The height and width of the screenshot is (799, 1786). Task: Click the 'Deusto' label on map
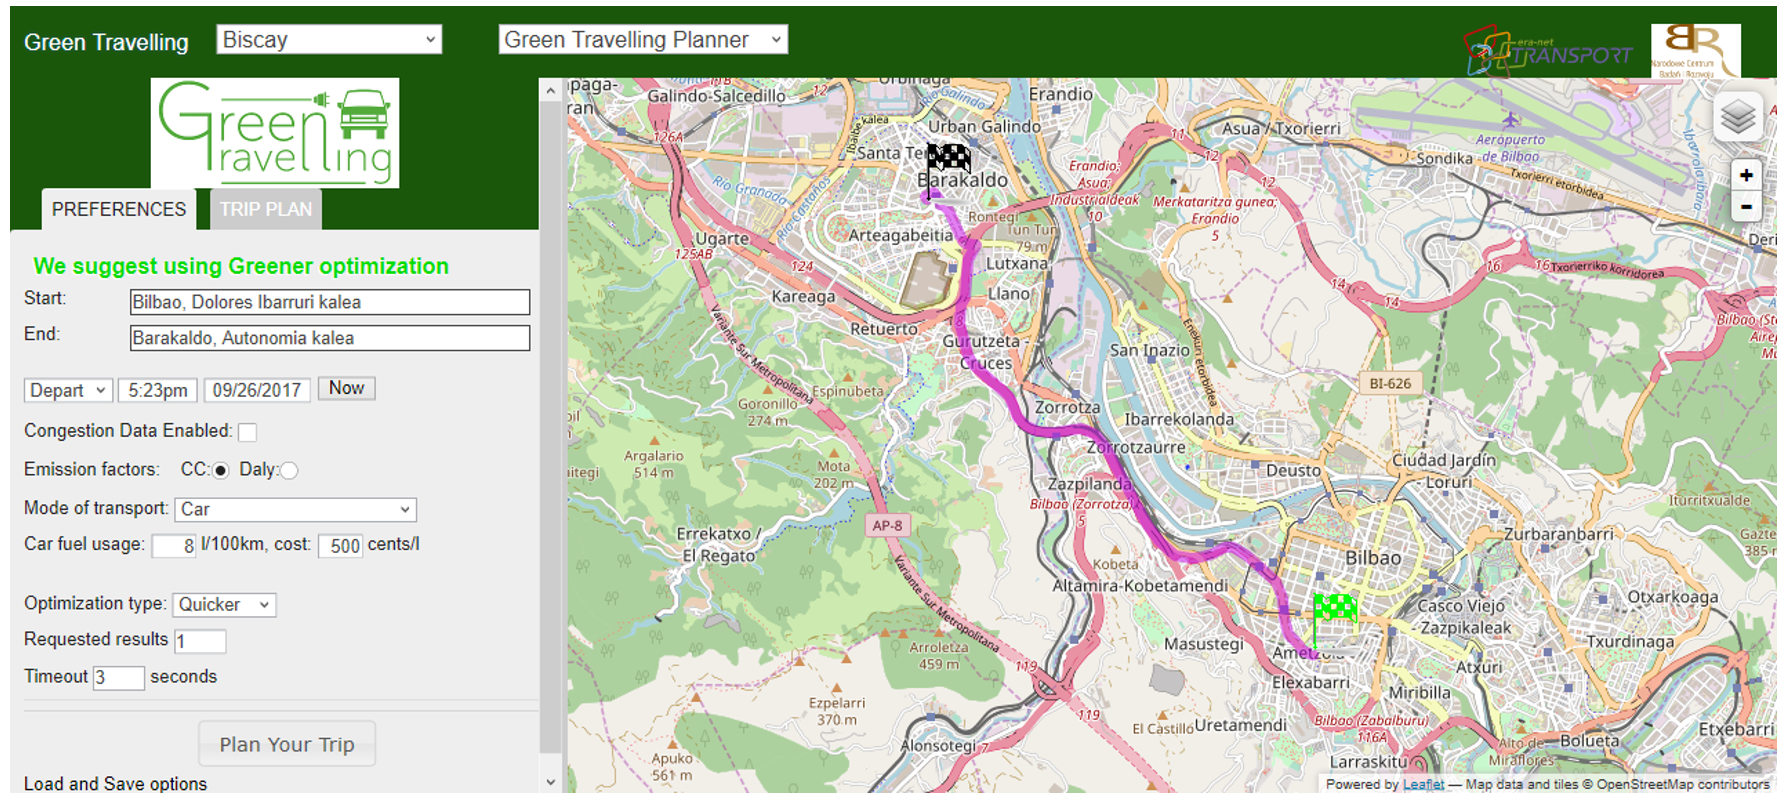(1293, 470)
